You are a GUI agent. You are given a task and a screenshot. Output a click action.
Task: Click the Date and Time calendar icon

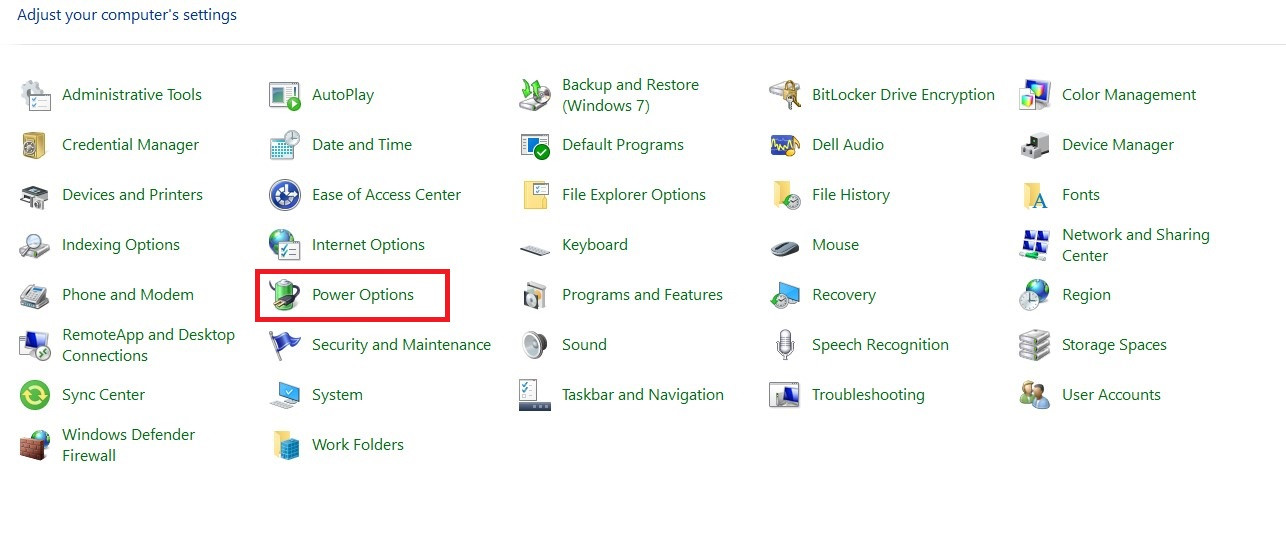tap(285, 145)
